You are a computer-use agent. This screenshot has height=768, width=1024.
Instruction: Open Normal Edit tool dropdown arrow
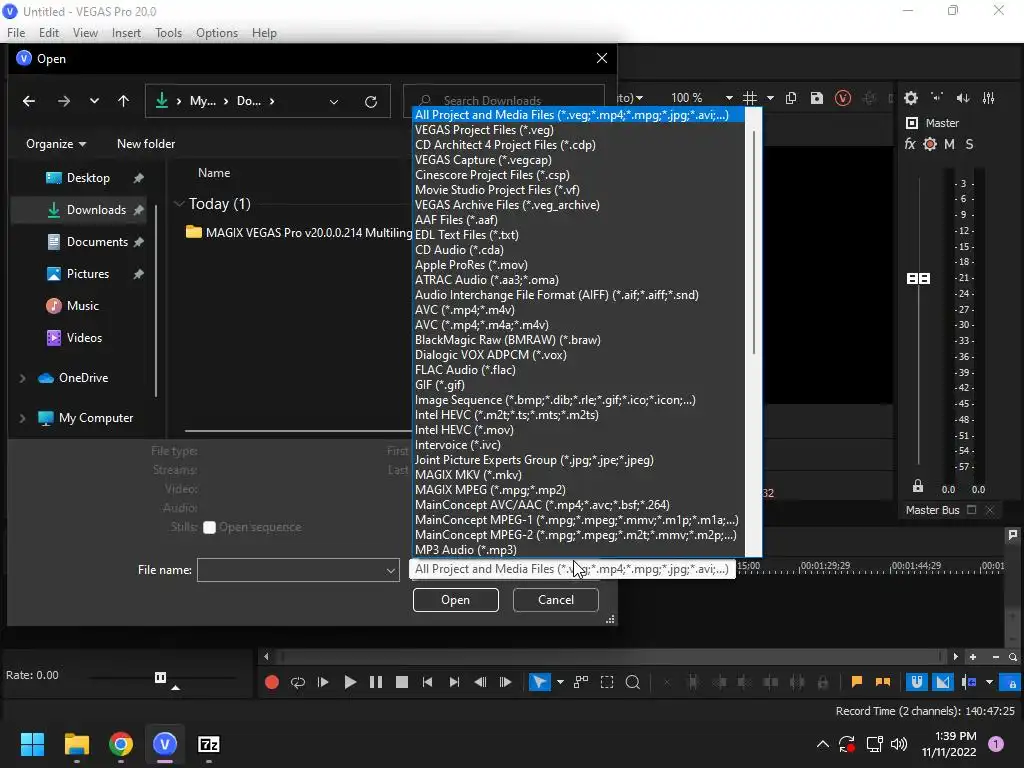click(560, 682)
